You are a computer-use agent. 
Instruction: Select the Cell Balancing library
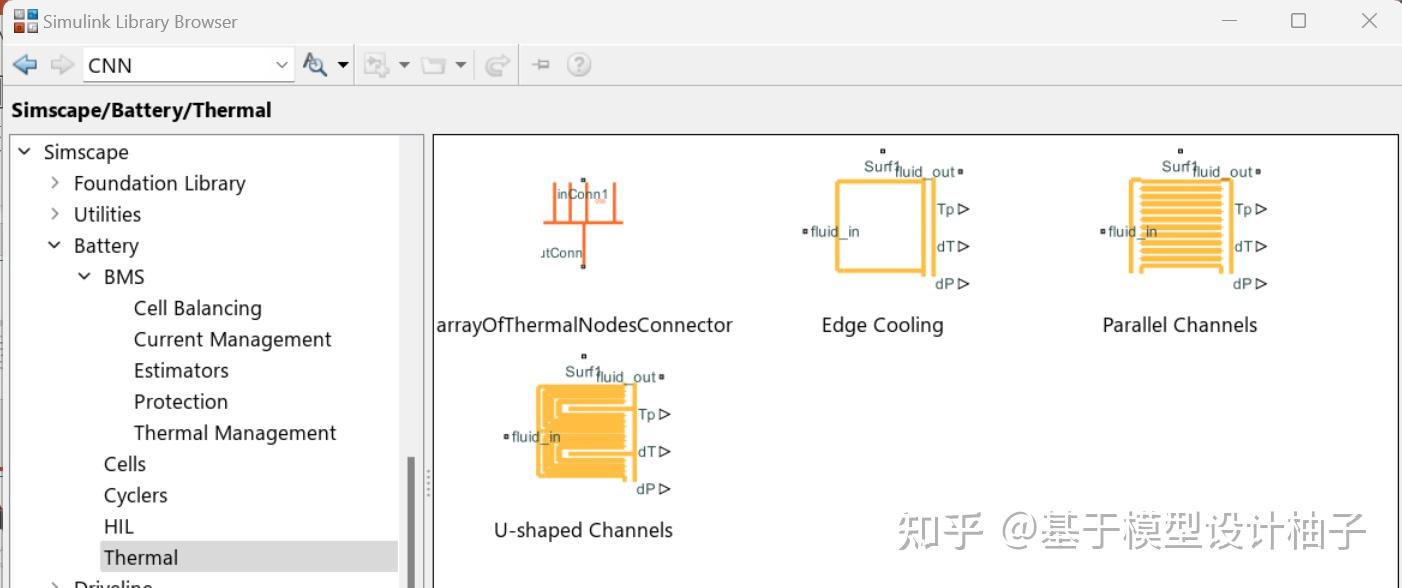197,308
